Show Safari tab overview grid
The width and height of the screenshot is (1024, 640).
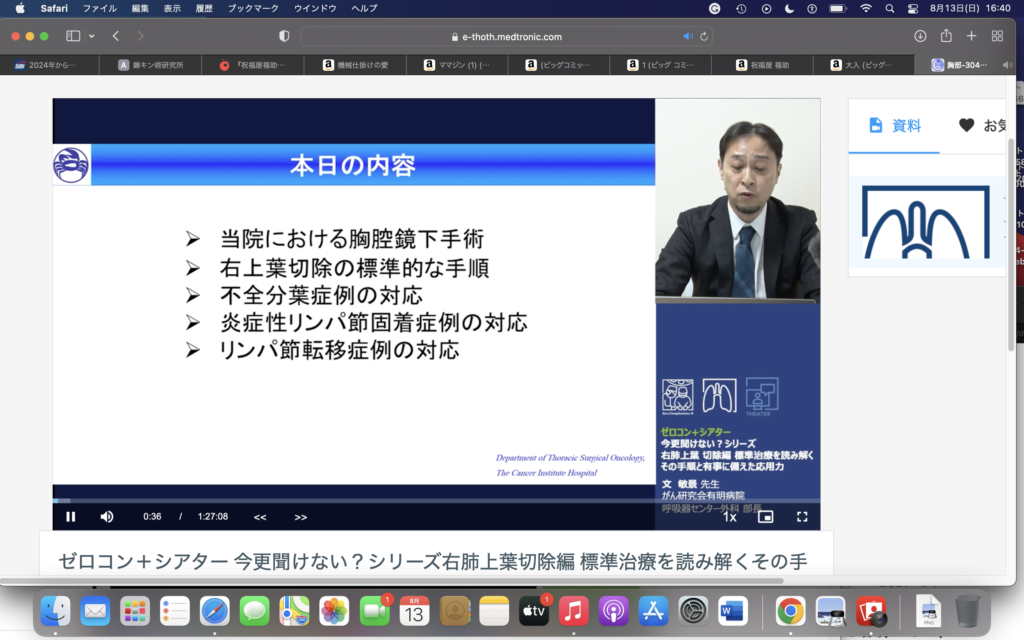pyautogui.click(x=997, y=36)
